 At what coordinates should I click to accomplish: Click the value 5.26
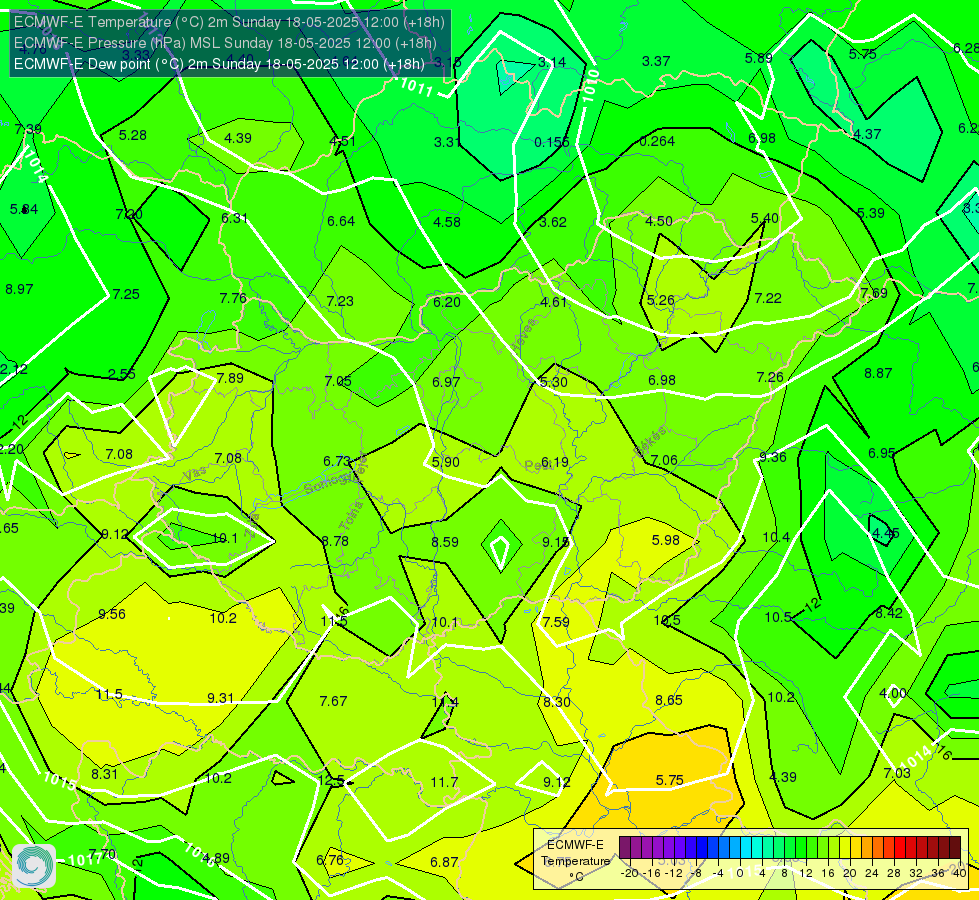(x=661, y=300)
